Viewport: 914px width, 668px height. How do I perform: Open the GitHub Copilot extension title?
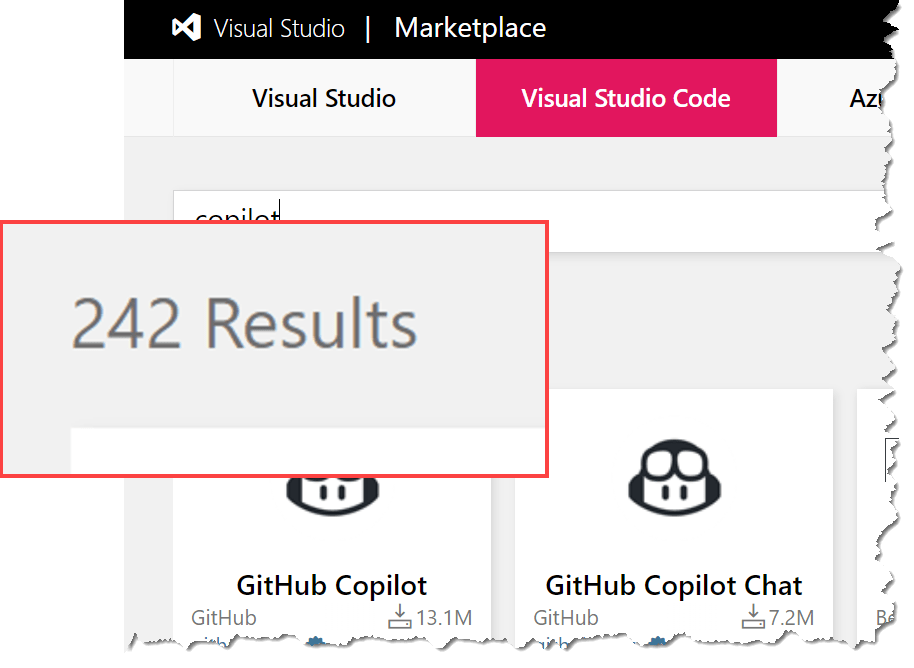point(332,585)
